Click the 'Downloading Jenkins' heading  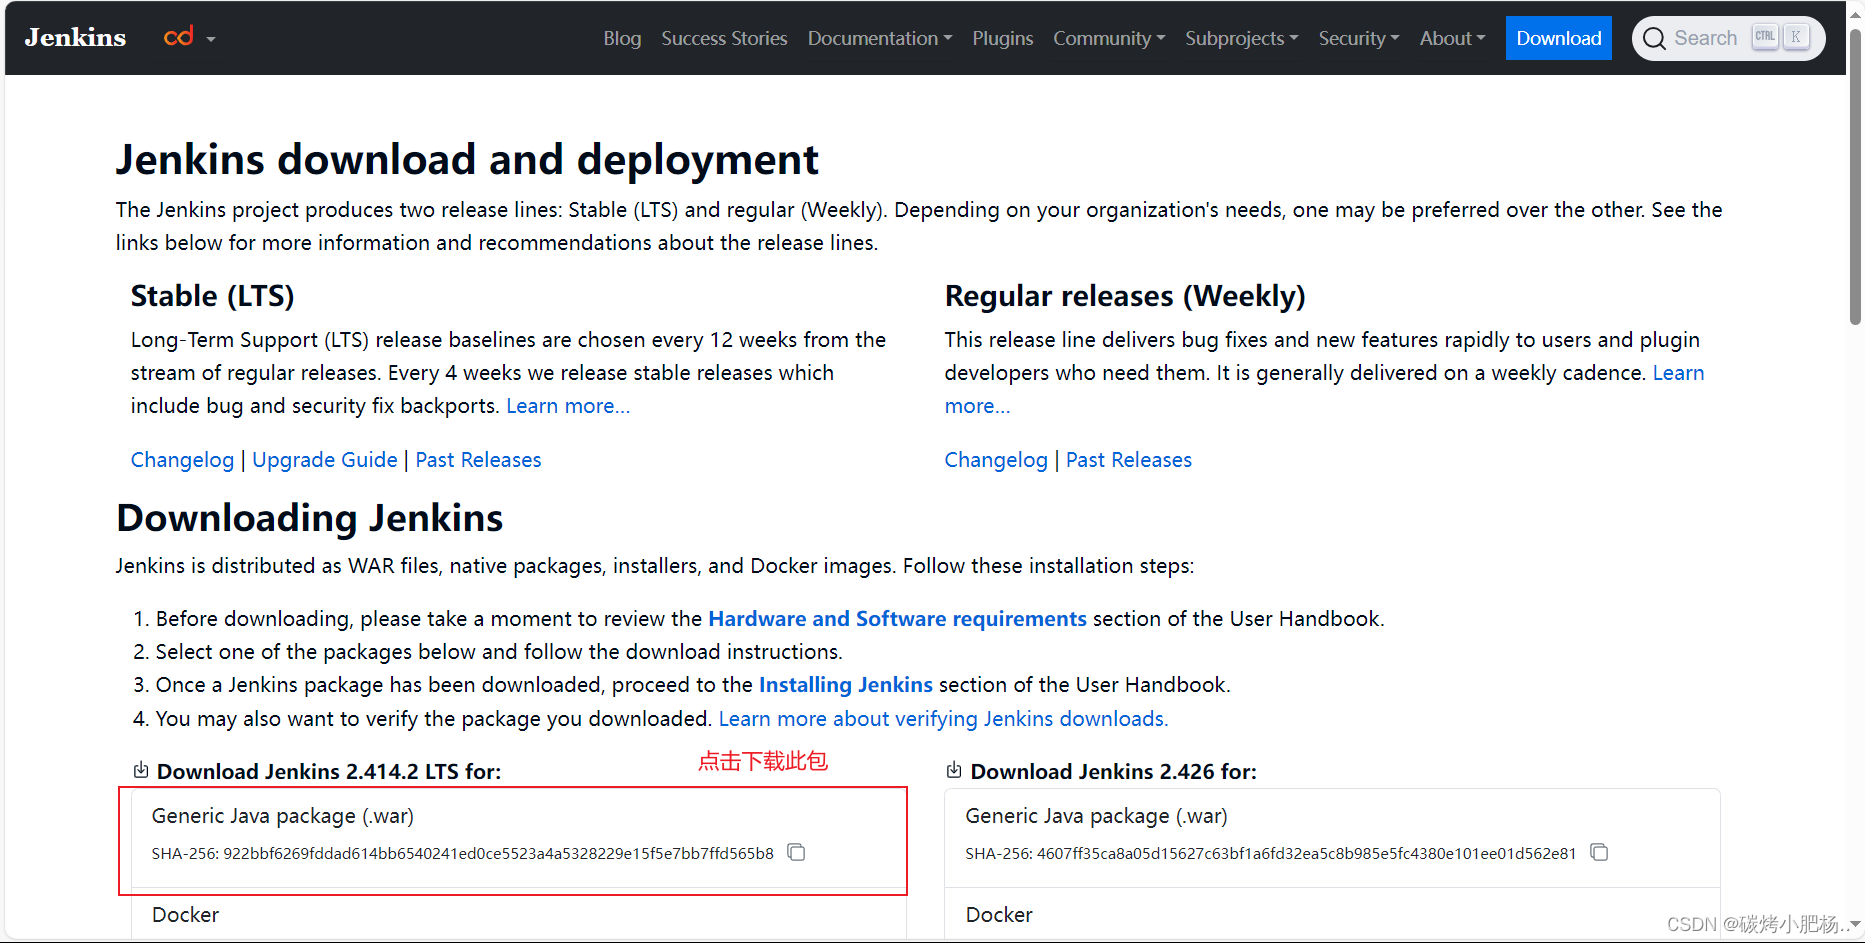coord(310,518)
